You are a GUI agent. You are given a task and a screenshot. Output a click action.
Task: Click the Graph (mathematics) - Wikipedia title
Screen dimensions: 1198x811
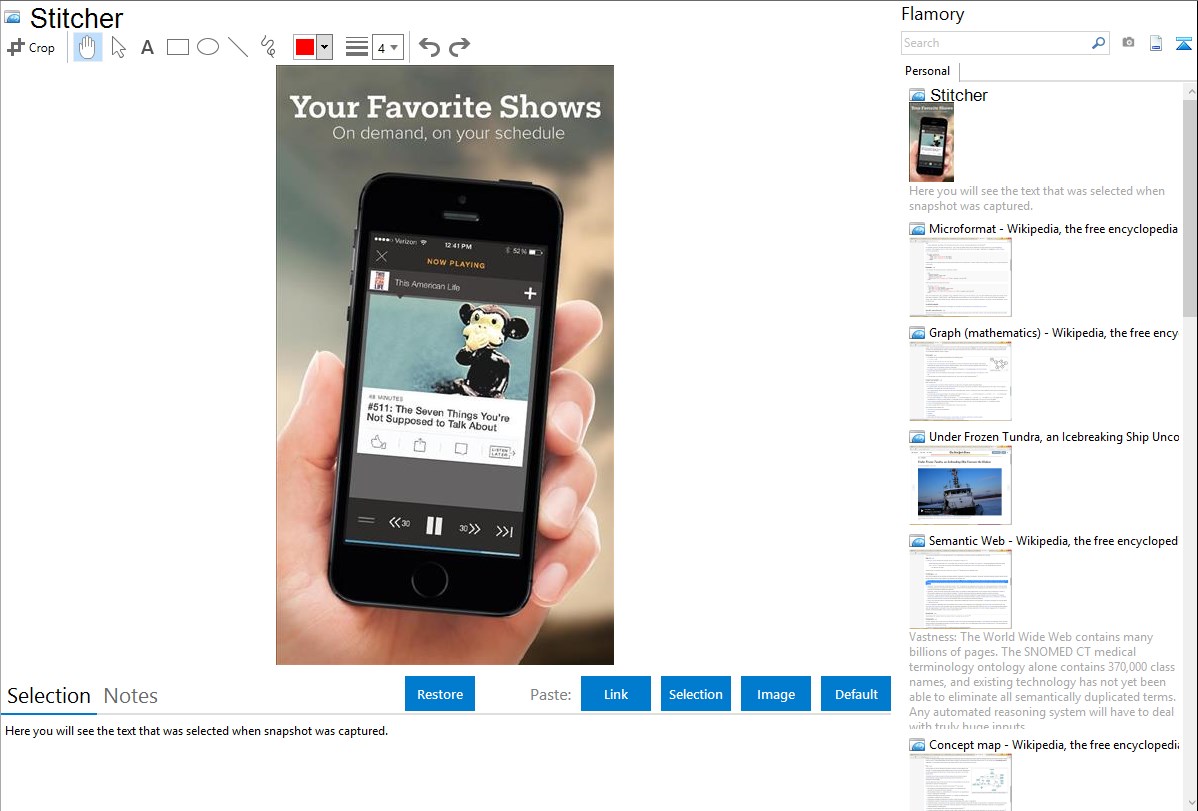(x=1053, y=333)
